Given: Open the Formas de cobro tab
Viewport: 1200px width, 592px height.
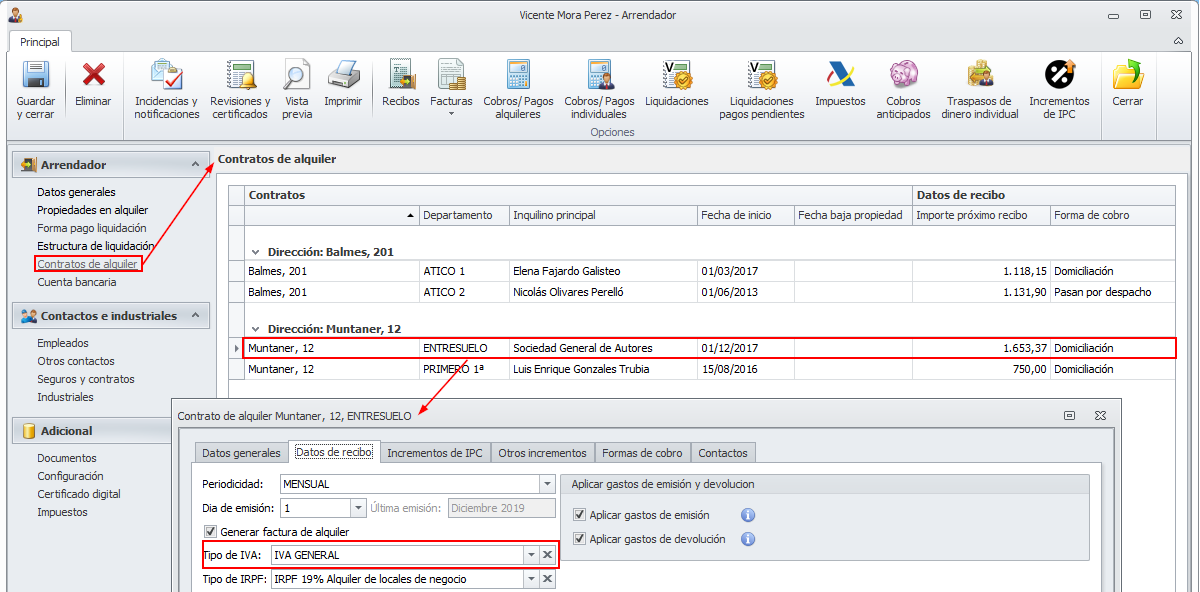Looking at the screenshot, I should (641, 453).
